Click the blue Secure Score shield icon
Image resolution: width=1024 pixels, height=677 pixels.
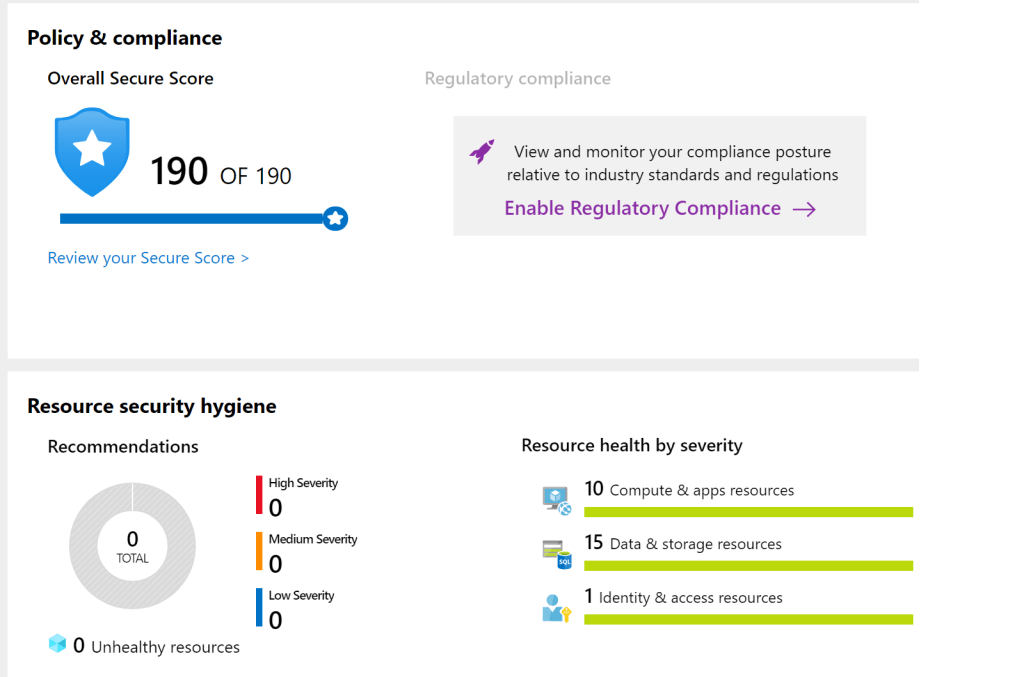[92, 151]
